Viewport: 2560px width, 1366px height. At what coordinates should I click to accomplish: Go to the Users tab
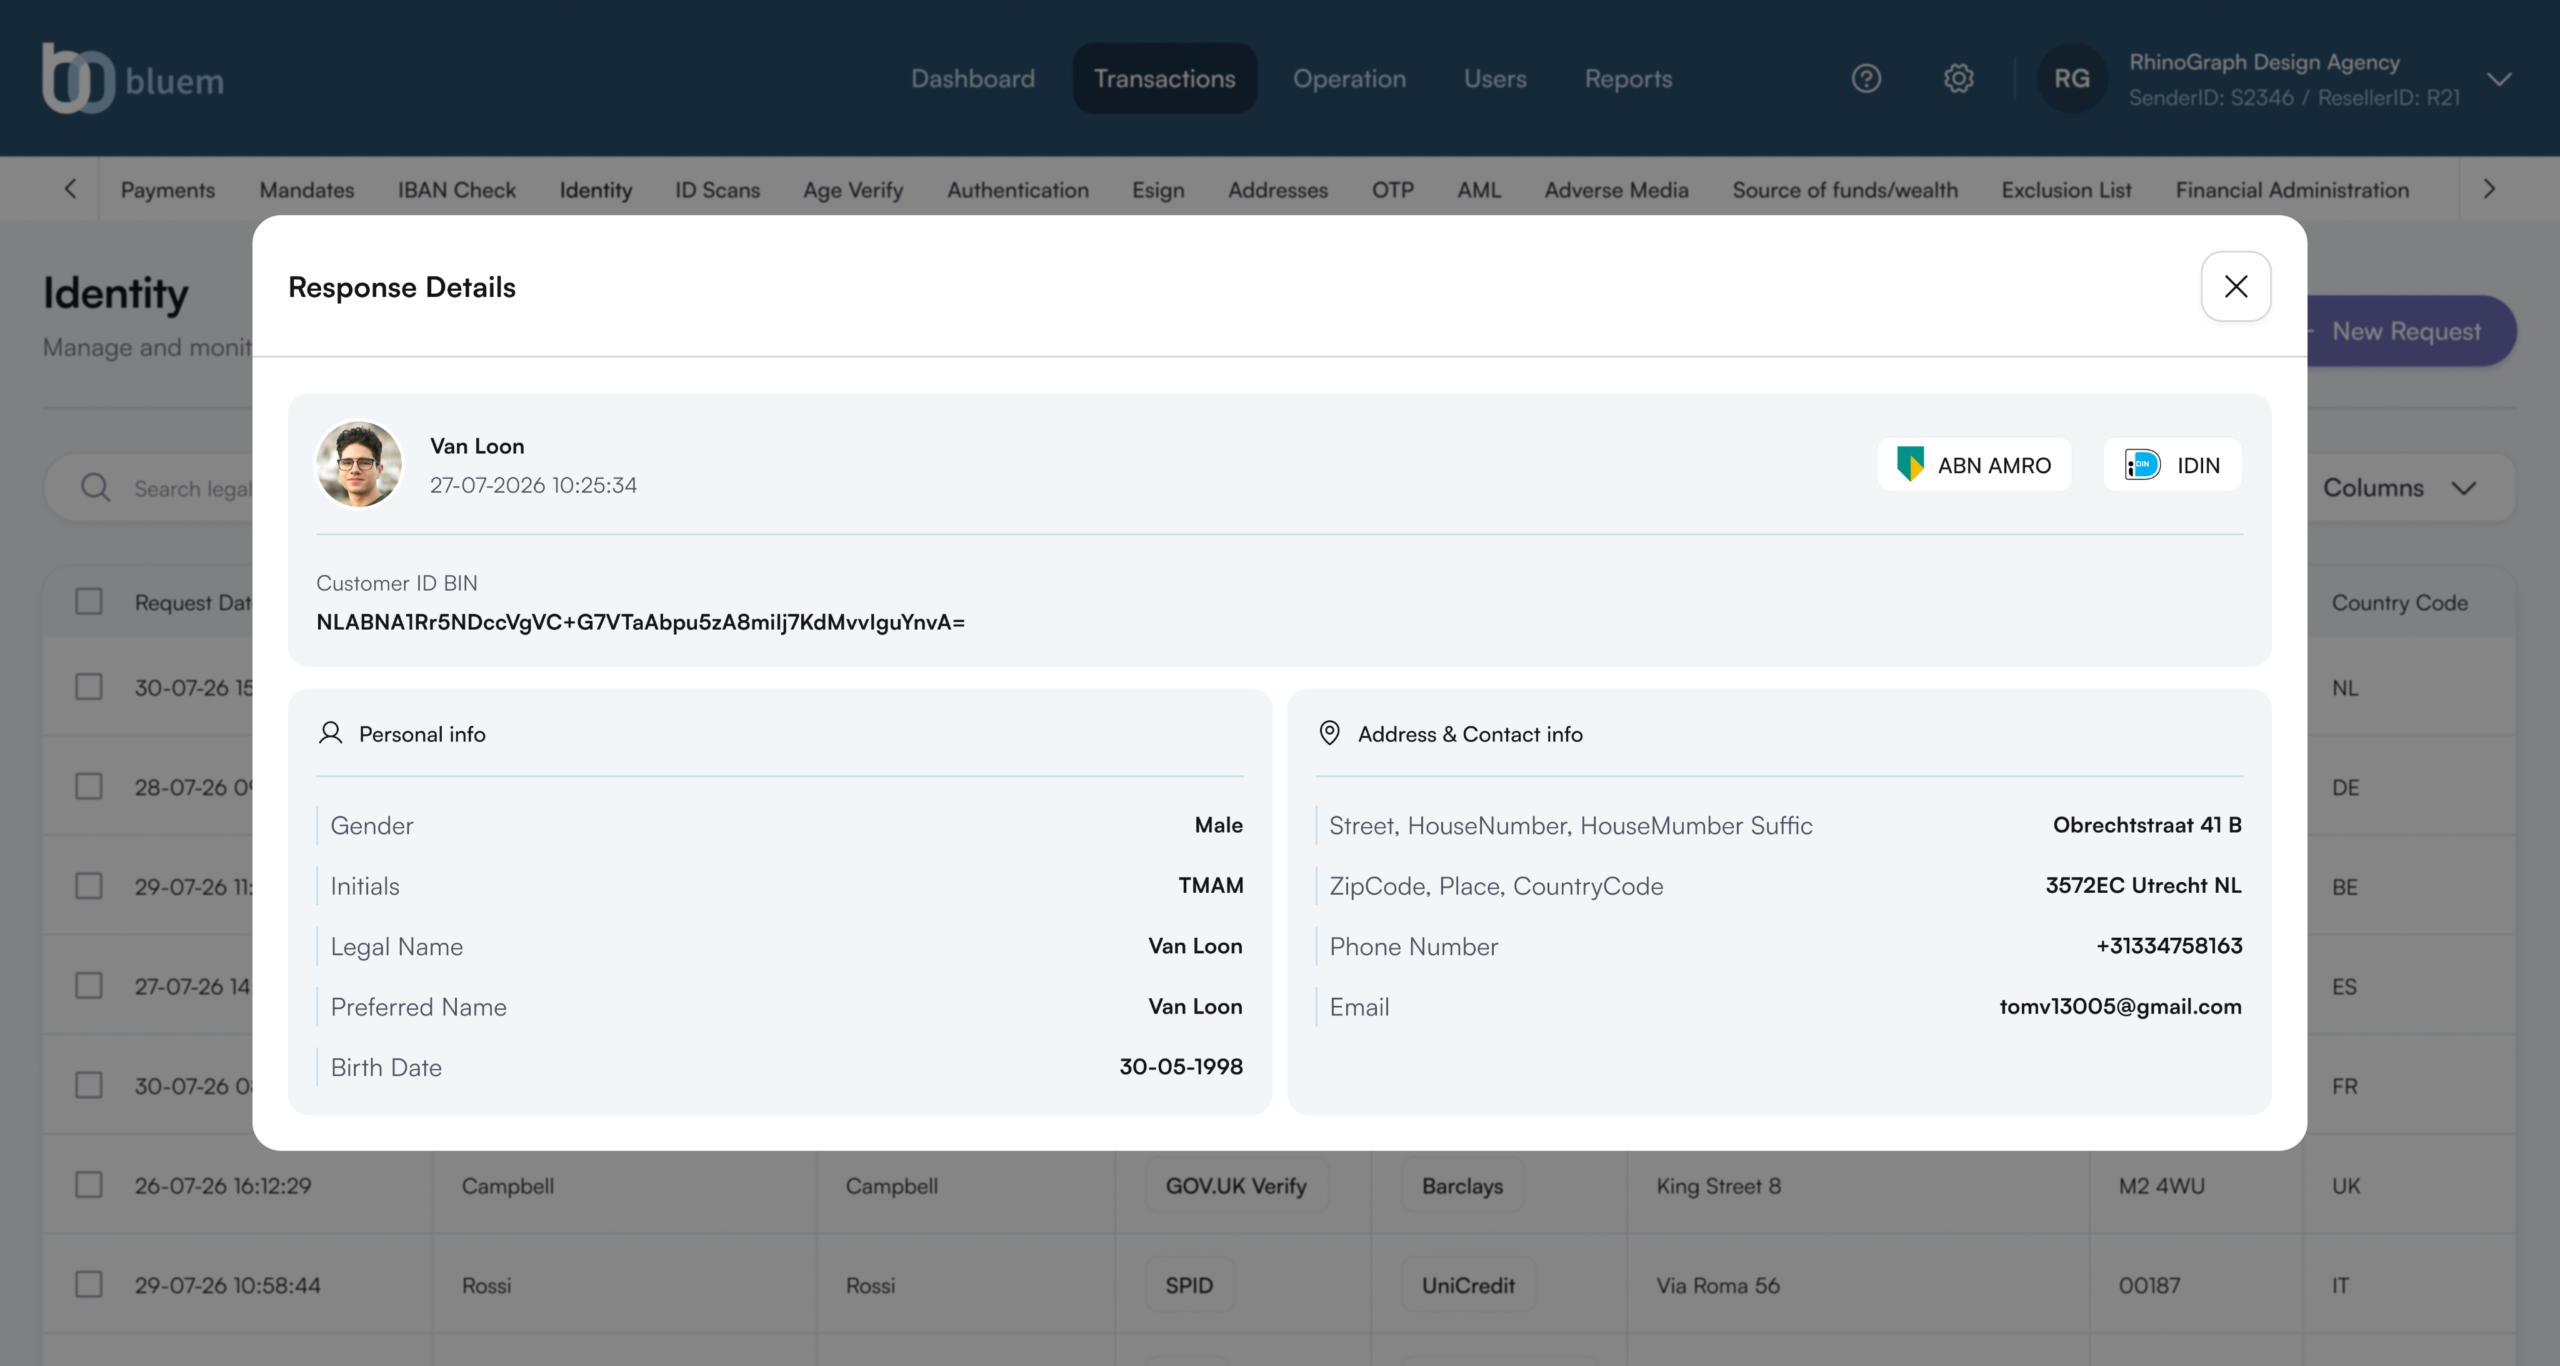click(x=1495, y=78)
